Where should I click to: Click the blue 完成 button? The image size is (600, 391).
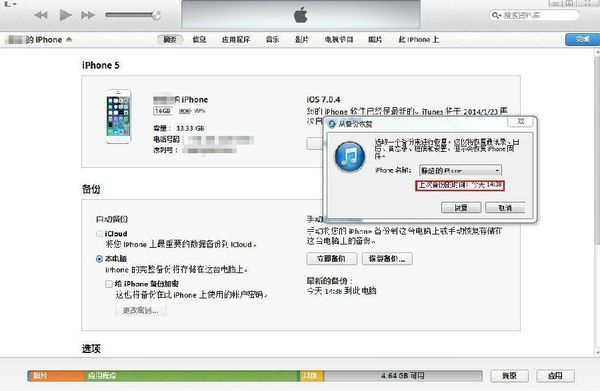click(582, 39)
